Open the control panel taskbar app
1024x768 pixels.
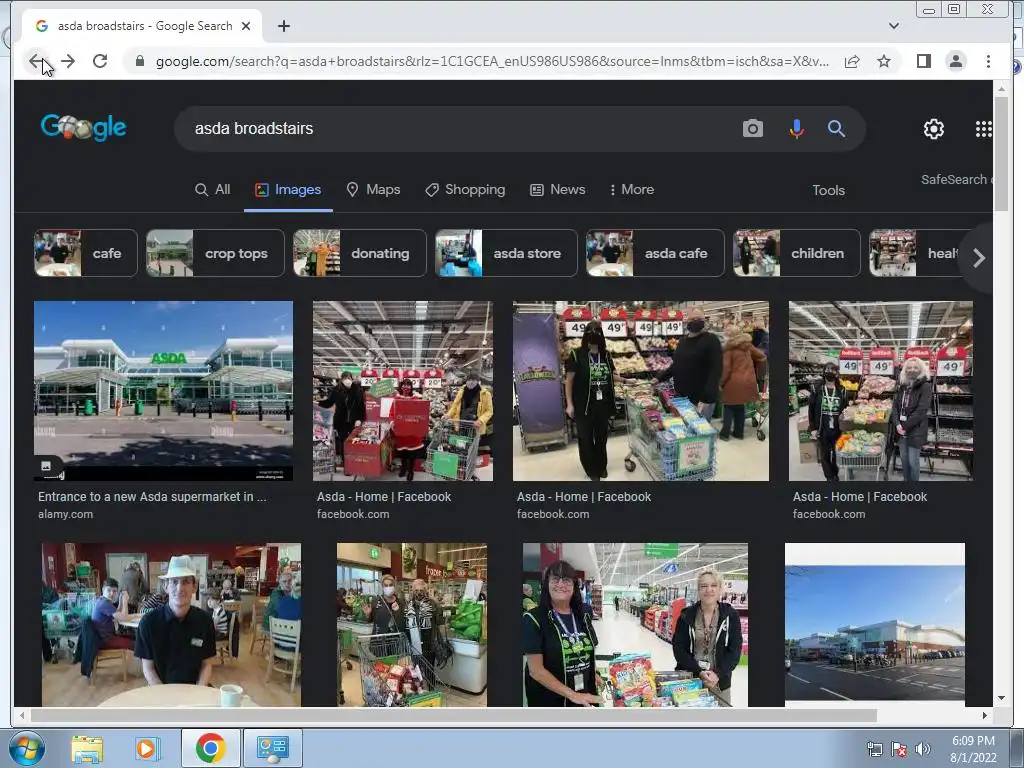point(272,748)
